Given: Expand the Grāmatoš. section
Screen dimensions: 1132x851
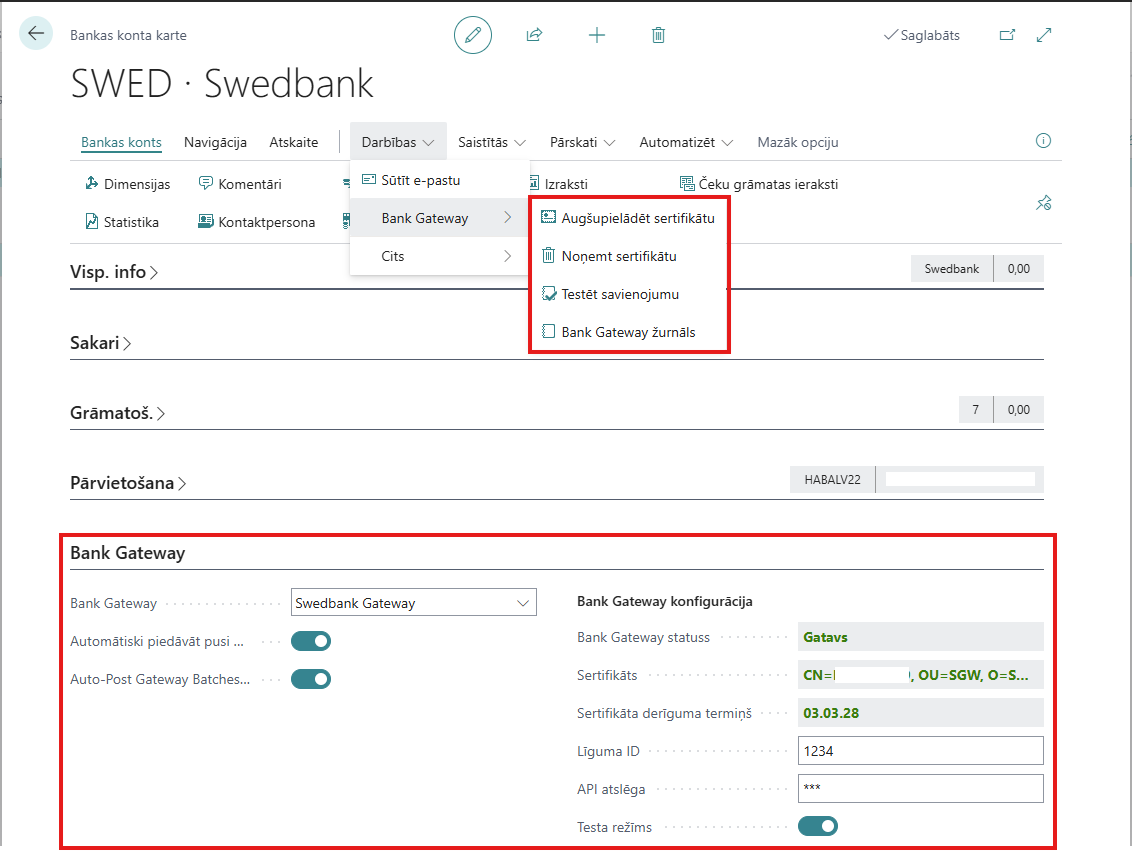Looking at the screenshot, I should click(118, 413).
